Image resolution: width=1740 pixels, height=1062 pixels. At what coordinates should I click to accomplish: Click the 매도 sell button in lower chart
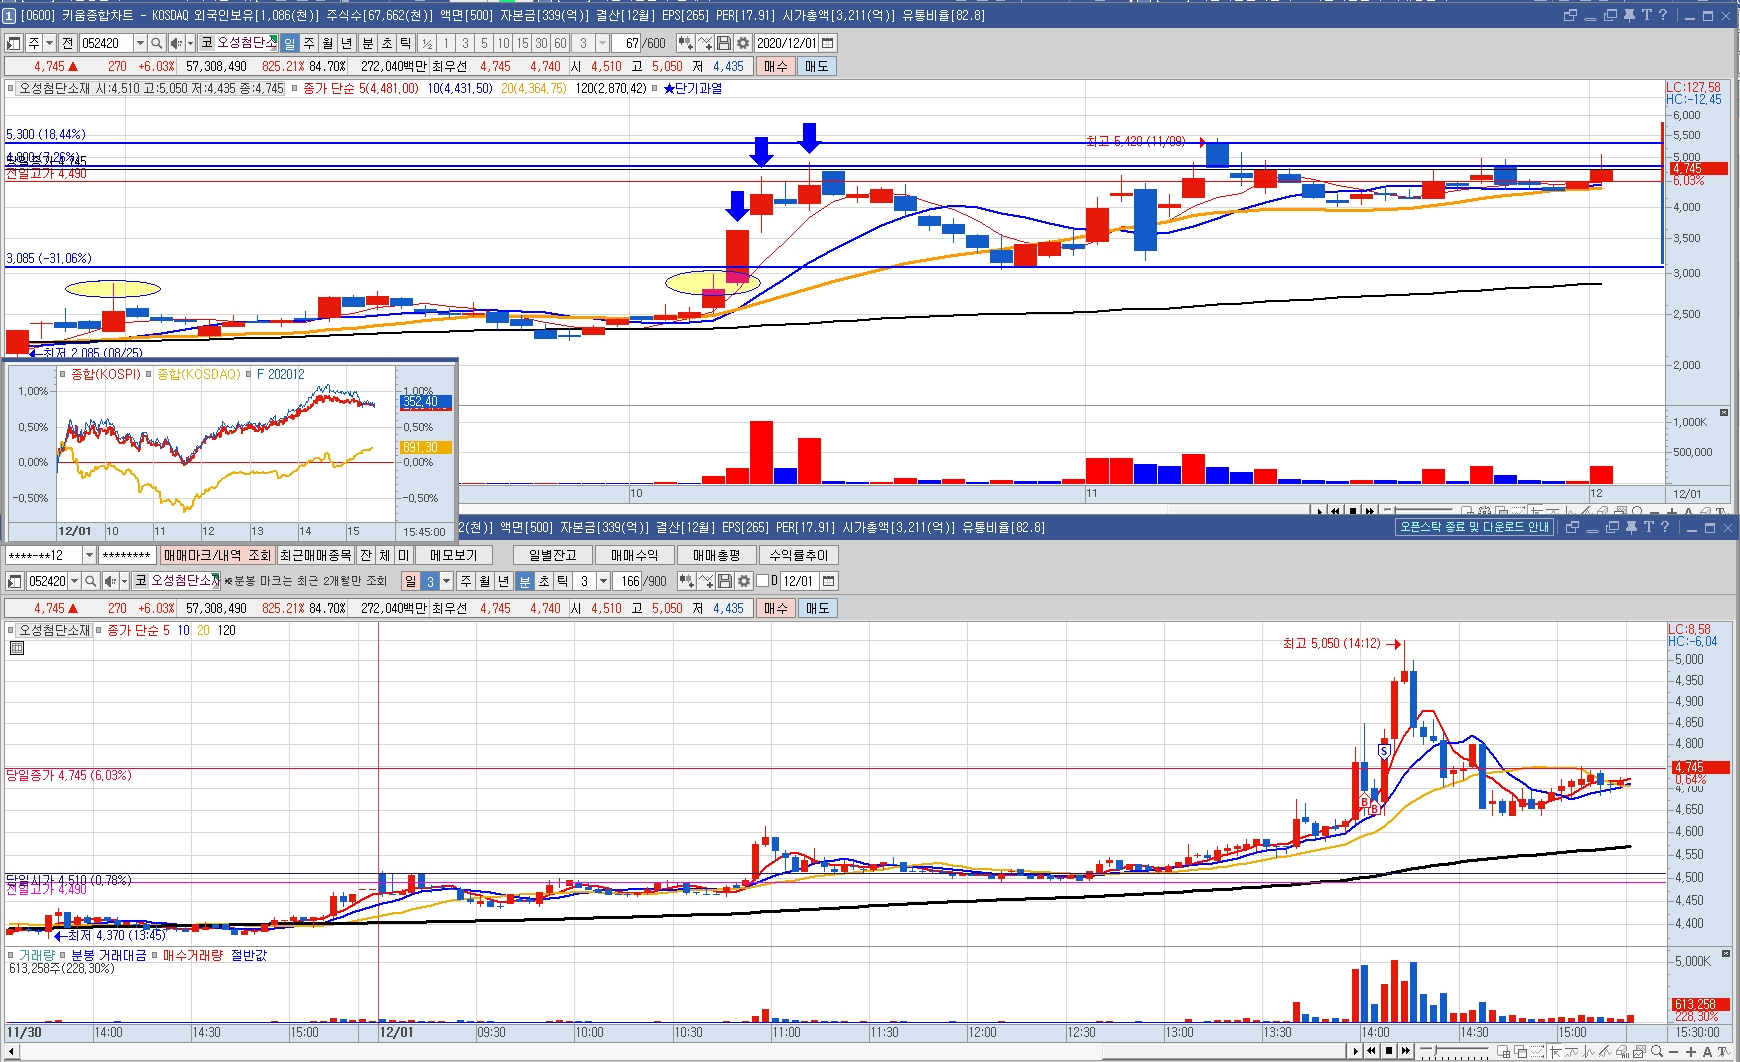click(x=816, y=608)
